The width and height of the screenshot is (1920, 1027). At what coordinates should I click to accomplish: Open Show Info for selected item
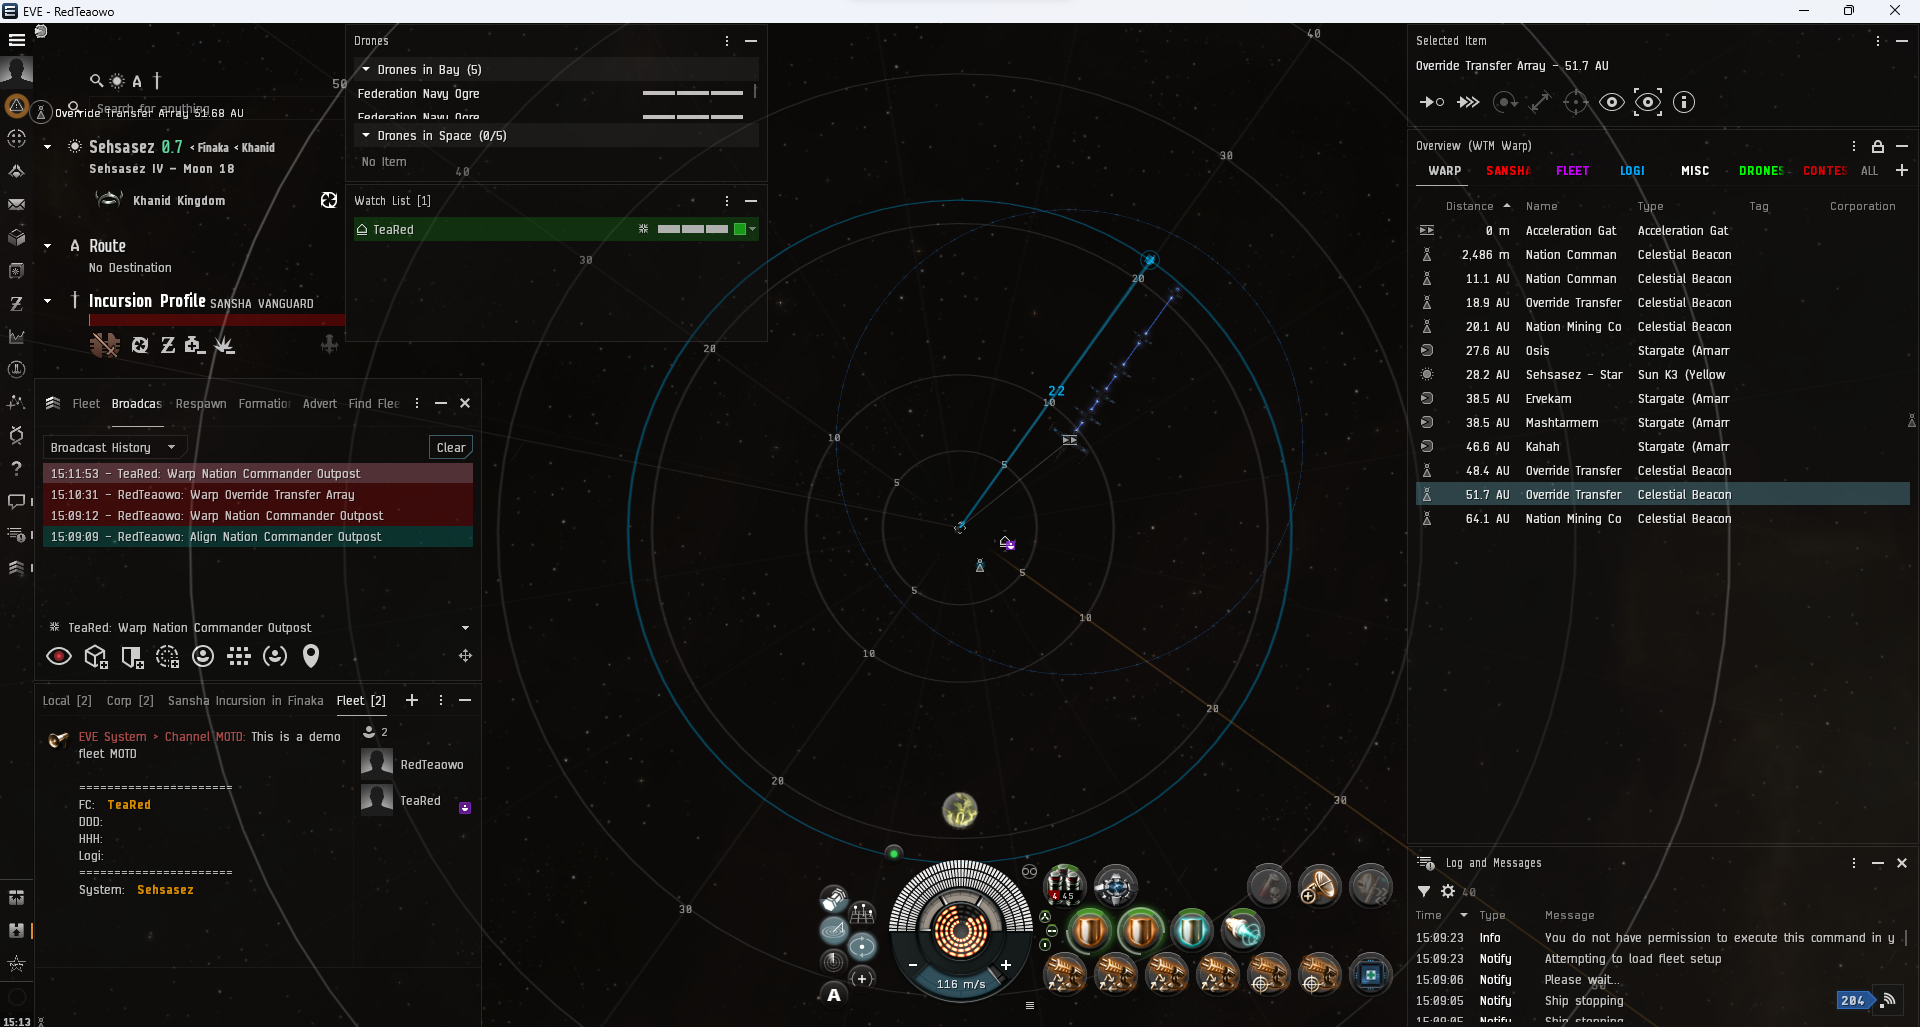click(x=1684, y=102)
